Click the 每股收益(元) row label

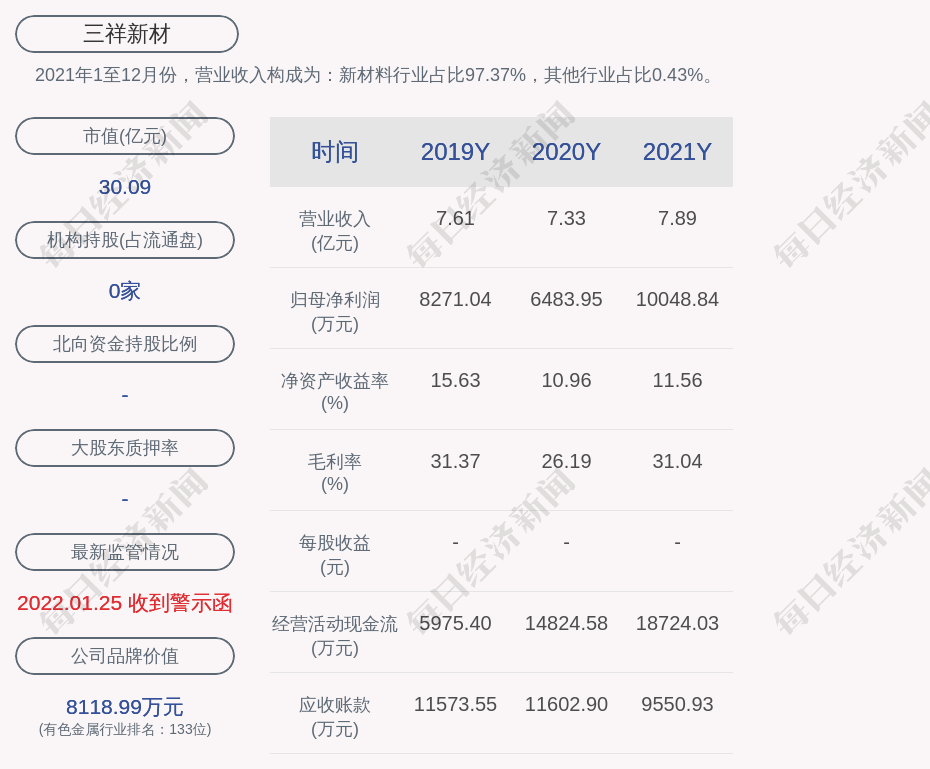point(335,555)
